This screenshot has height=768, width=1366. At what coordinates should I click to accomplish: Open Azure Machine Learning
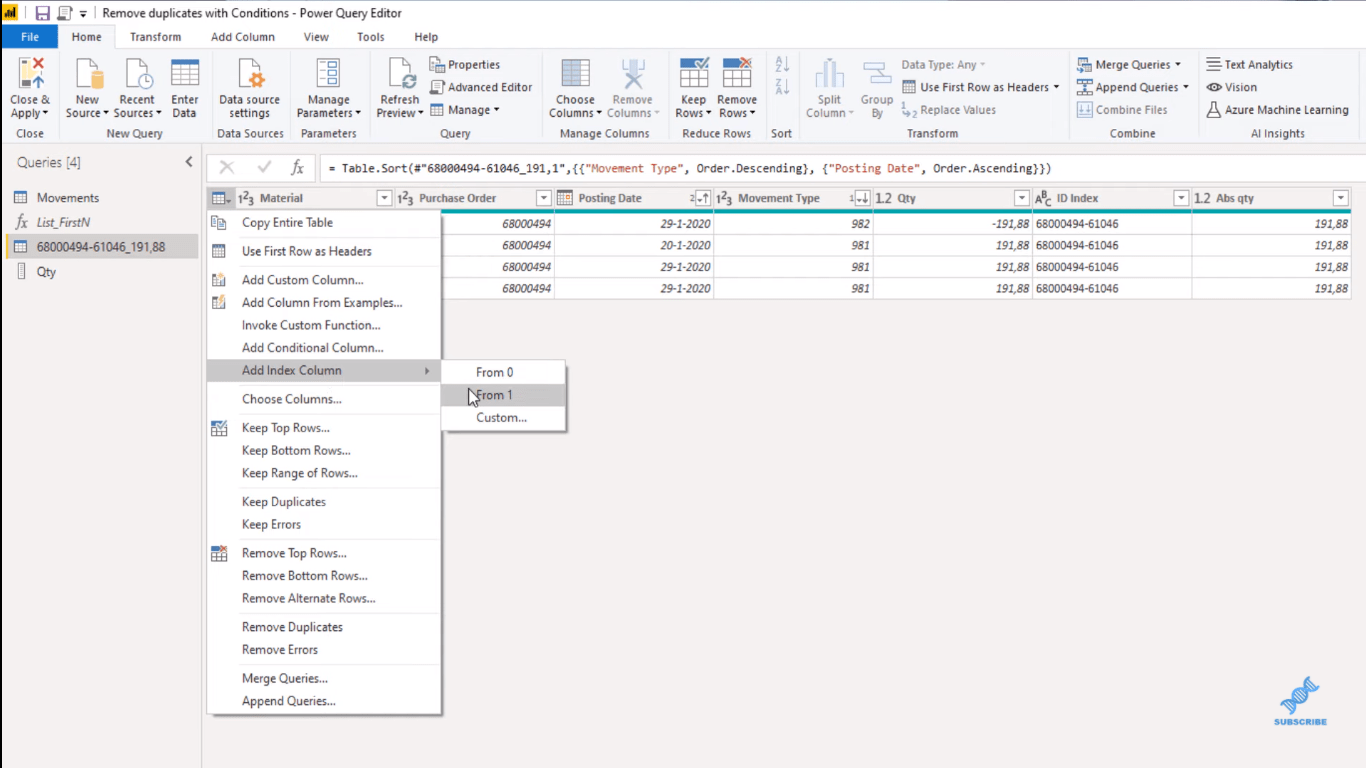click(x=1277, y=110)
